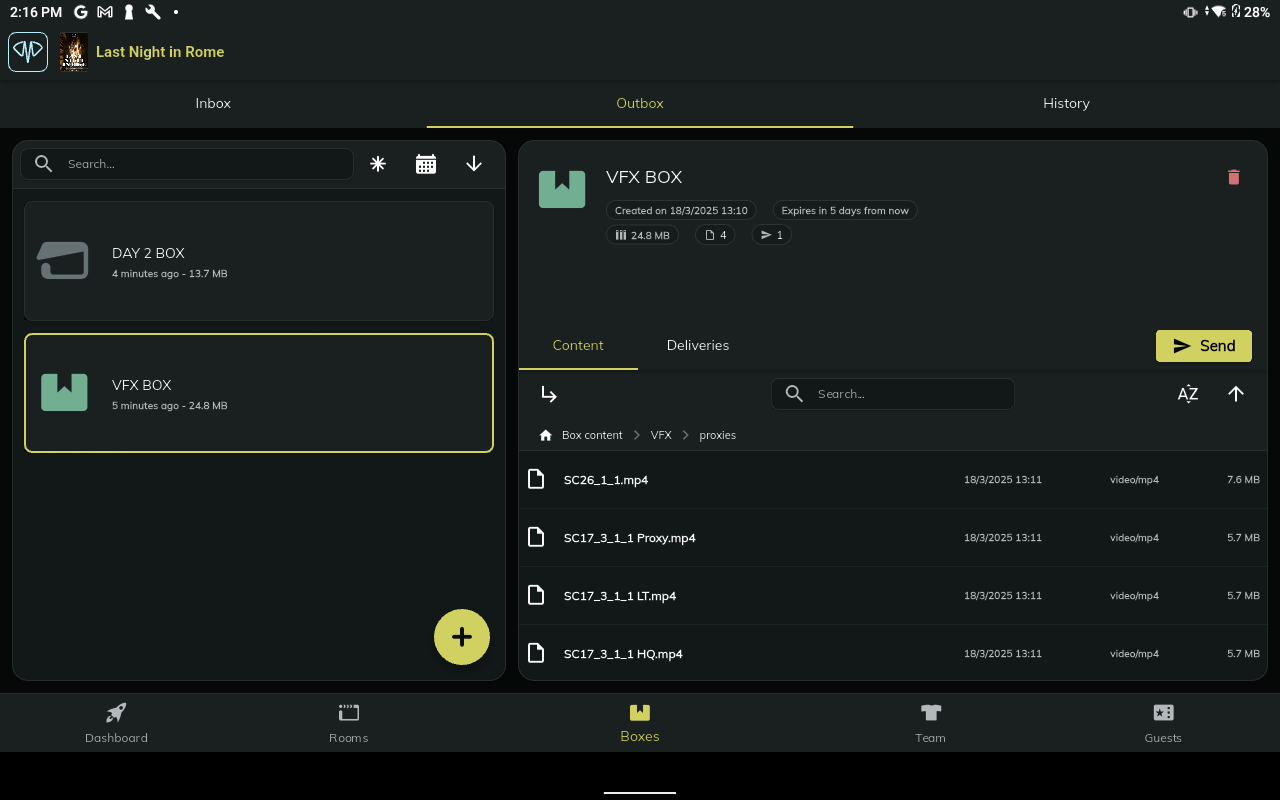Select the DAY 2 BOX item

tap(259, 261)
